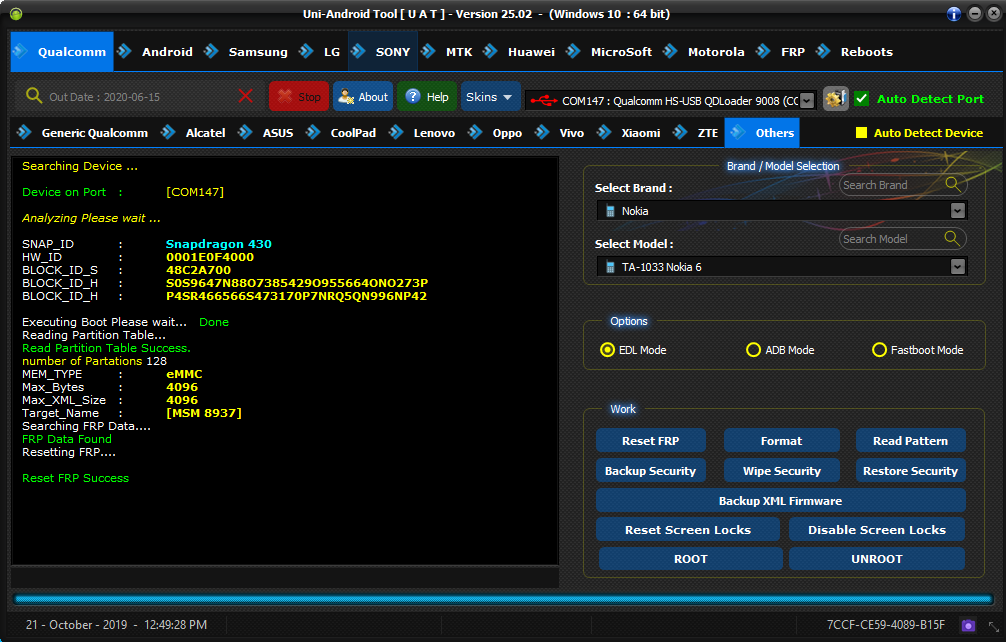
Task: Expand the Select Model dropdown arrow
Action: point(957,267)
